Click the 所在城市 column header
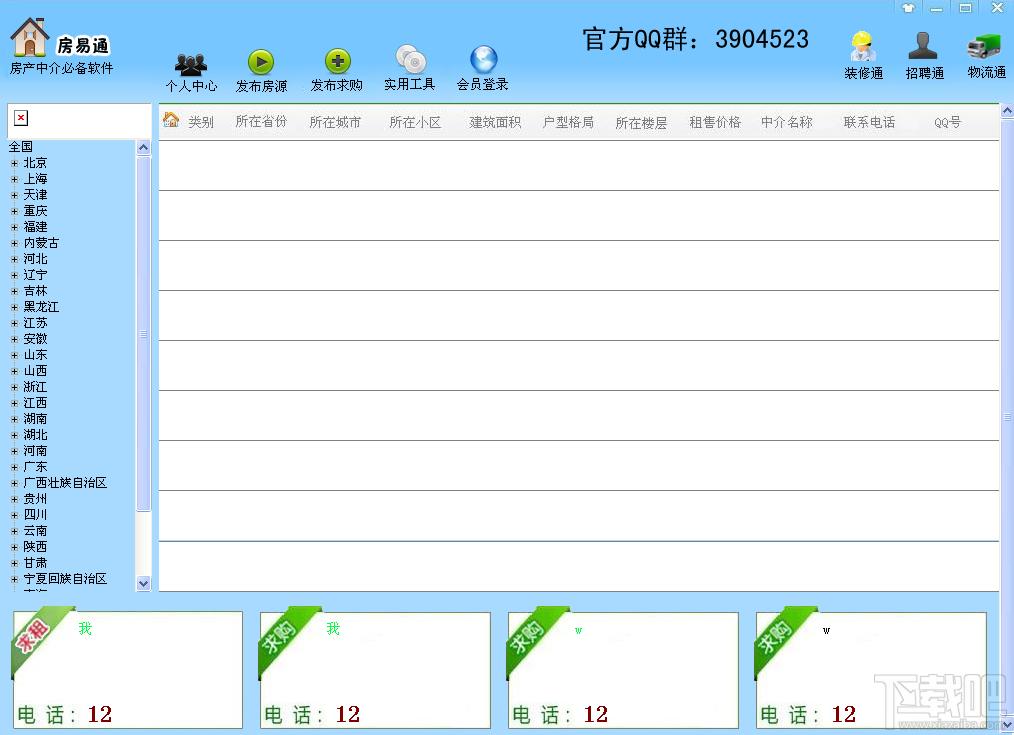This screenshot has height=735, width=1014. pos(335,123)
